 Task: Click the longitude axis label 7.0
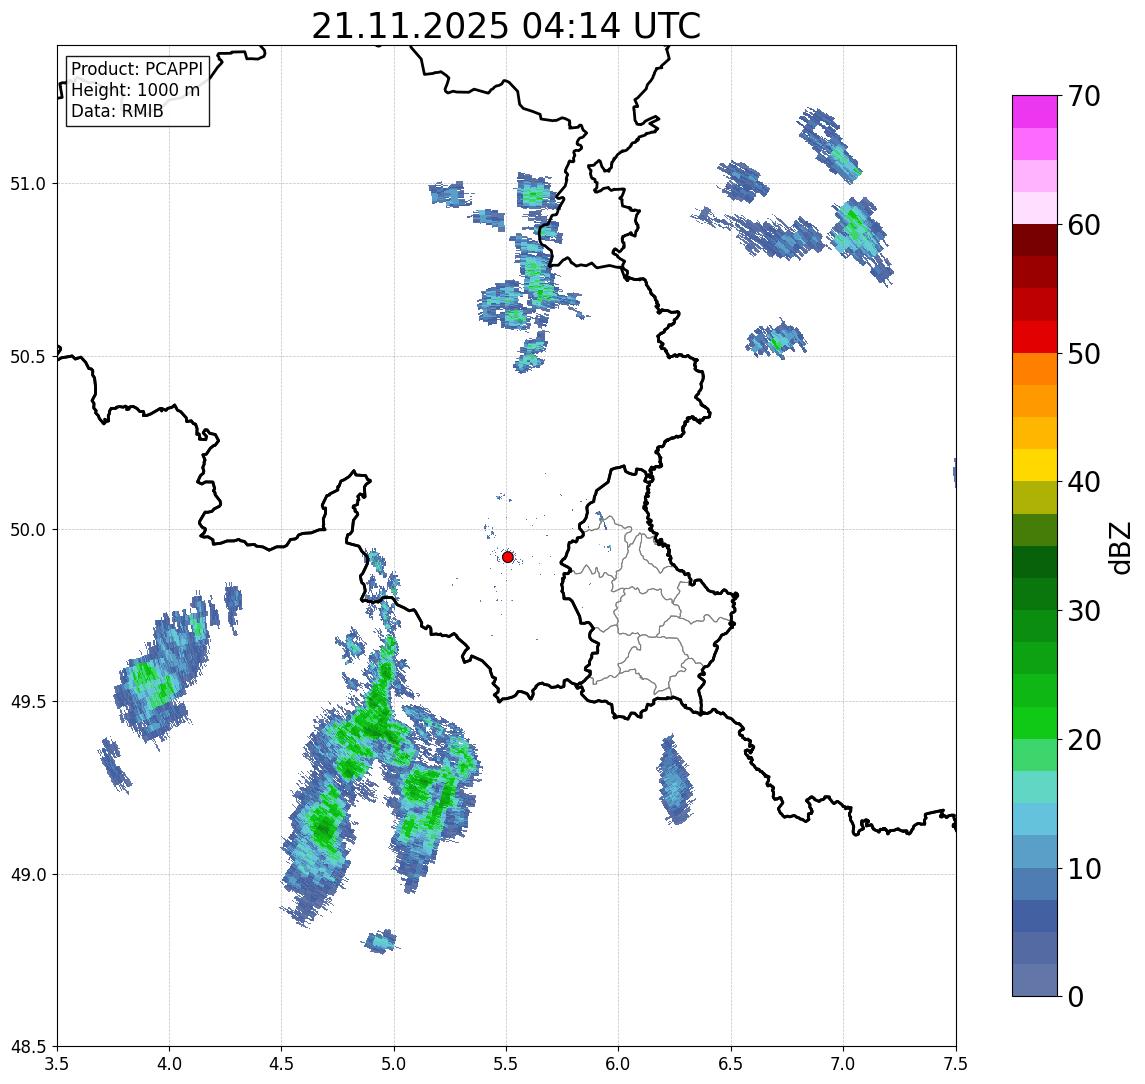[843, 1064]
